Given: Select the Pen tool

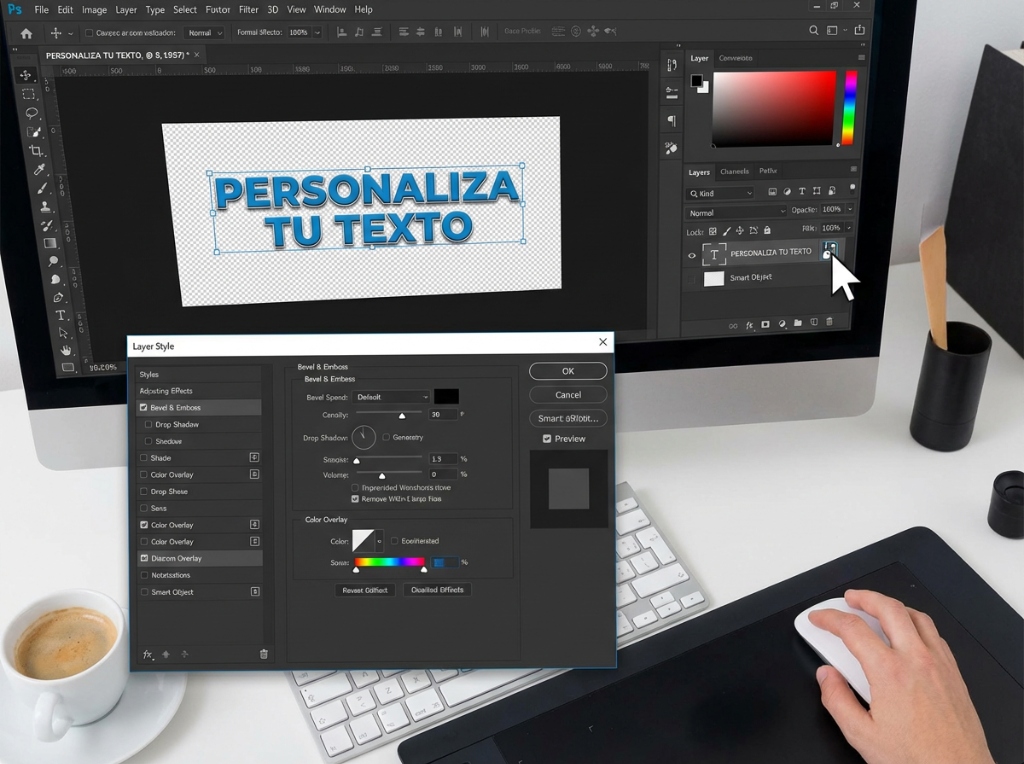Looking at the screenshot, I should 57,297.
